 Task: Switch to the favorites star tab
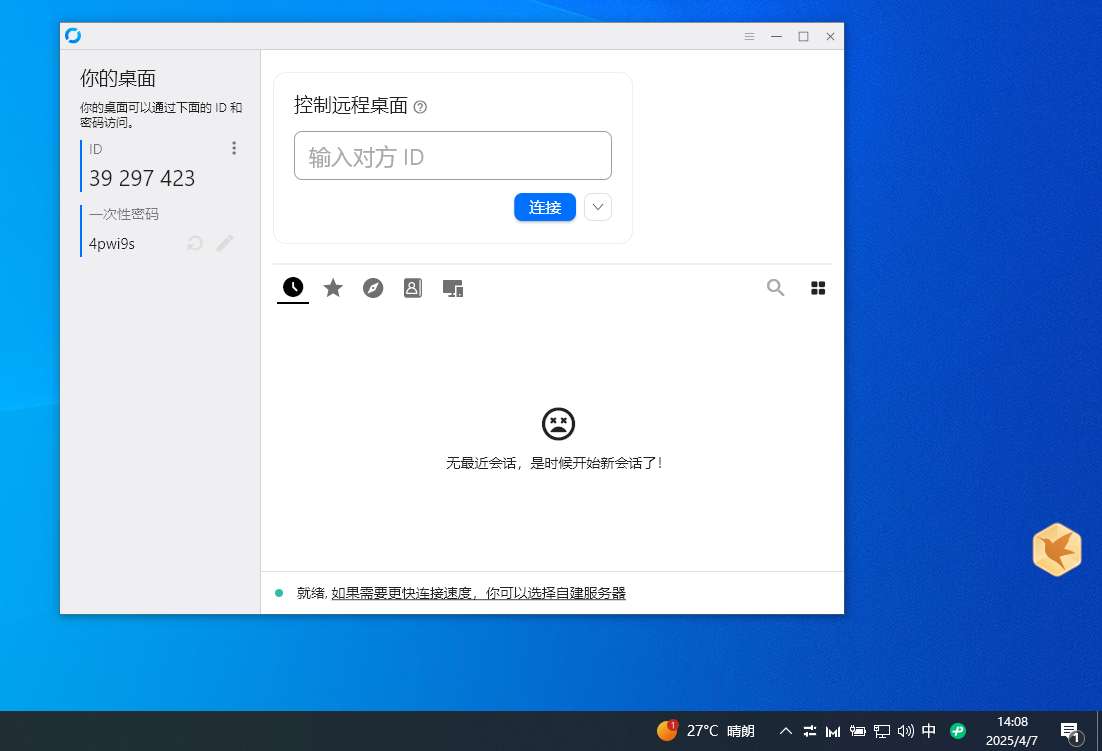click(x=333, y=288)
